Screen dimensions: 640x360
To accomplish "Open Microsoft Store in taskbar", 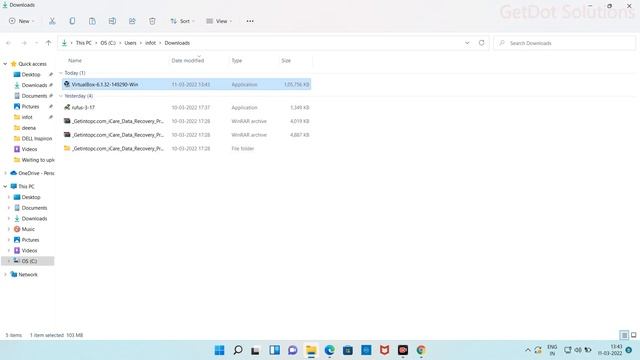I will point(348,350).
